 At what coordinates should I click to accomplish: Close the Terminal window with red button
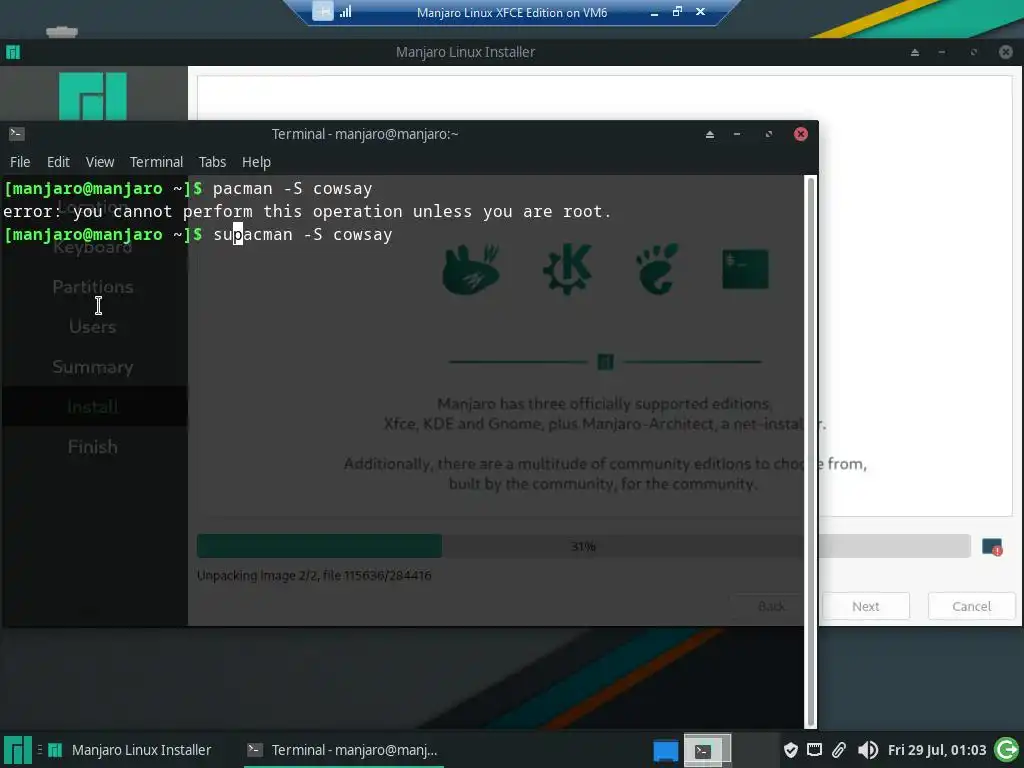click(801, 134)
